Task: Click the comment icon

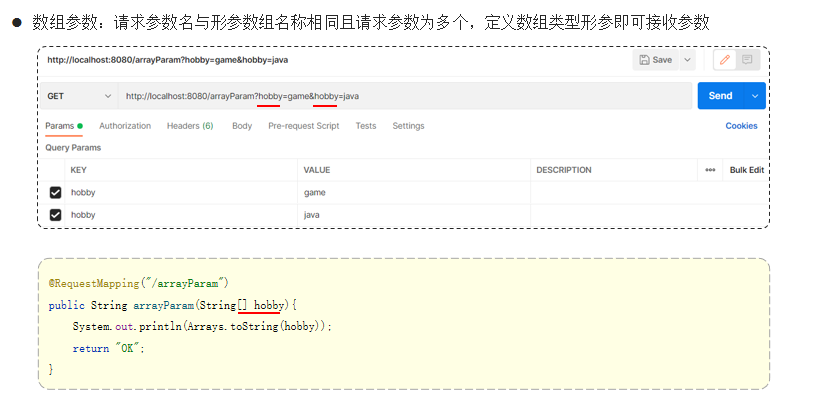Action: pos(747,60)
